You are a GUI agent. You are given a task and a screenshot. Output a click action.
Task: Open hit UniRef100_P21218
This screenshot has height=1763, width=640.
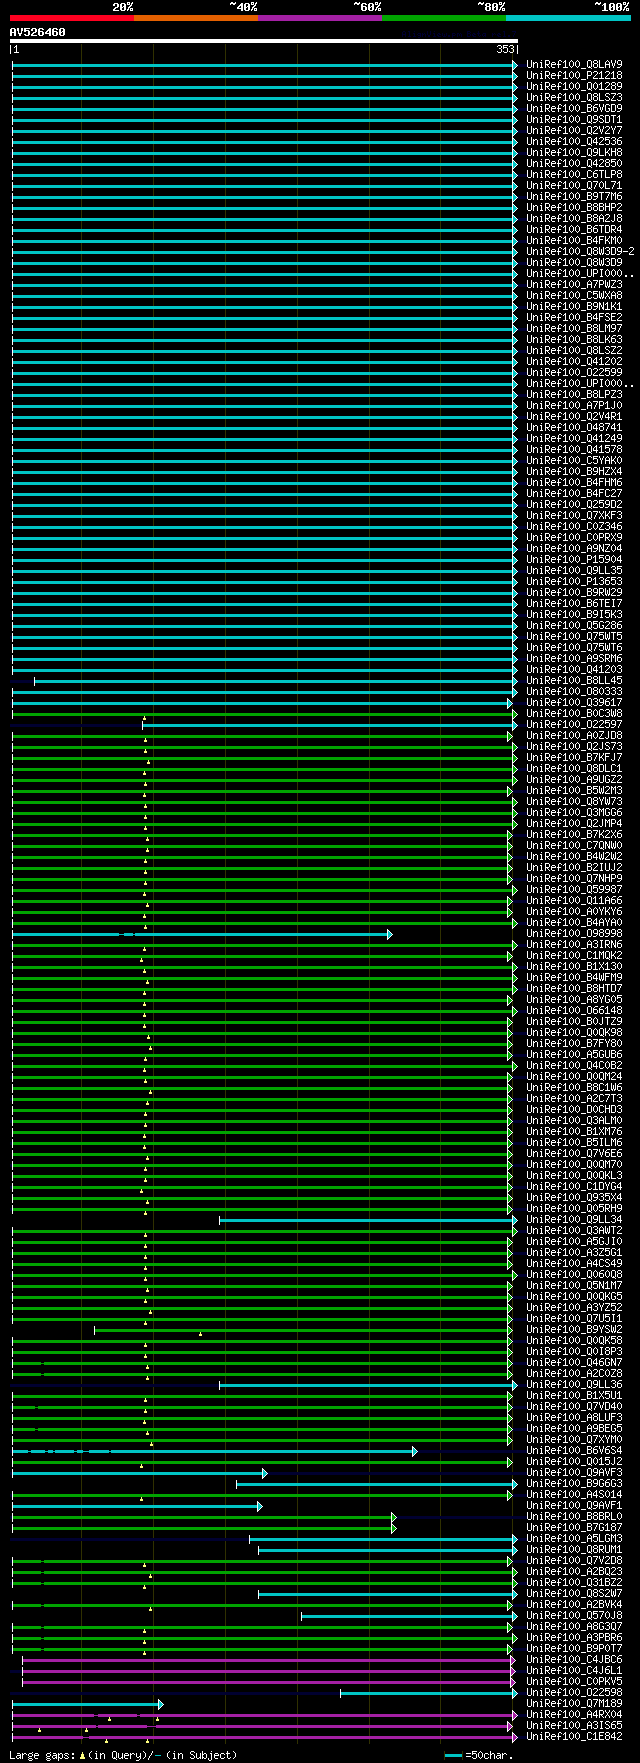[x=574, y=75]
